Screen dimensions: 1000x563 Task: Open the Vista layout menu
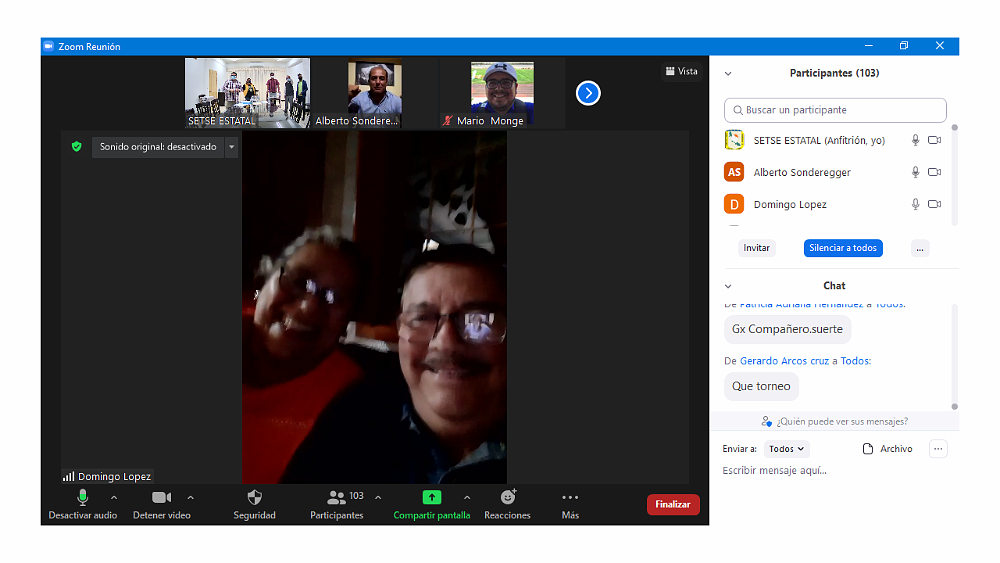tap(681, 71)
